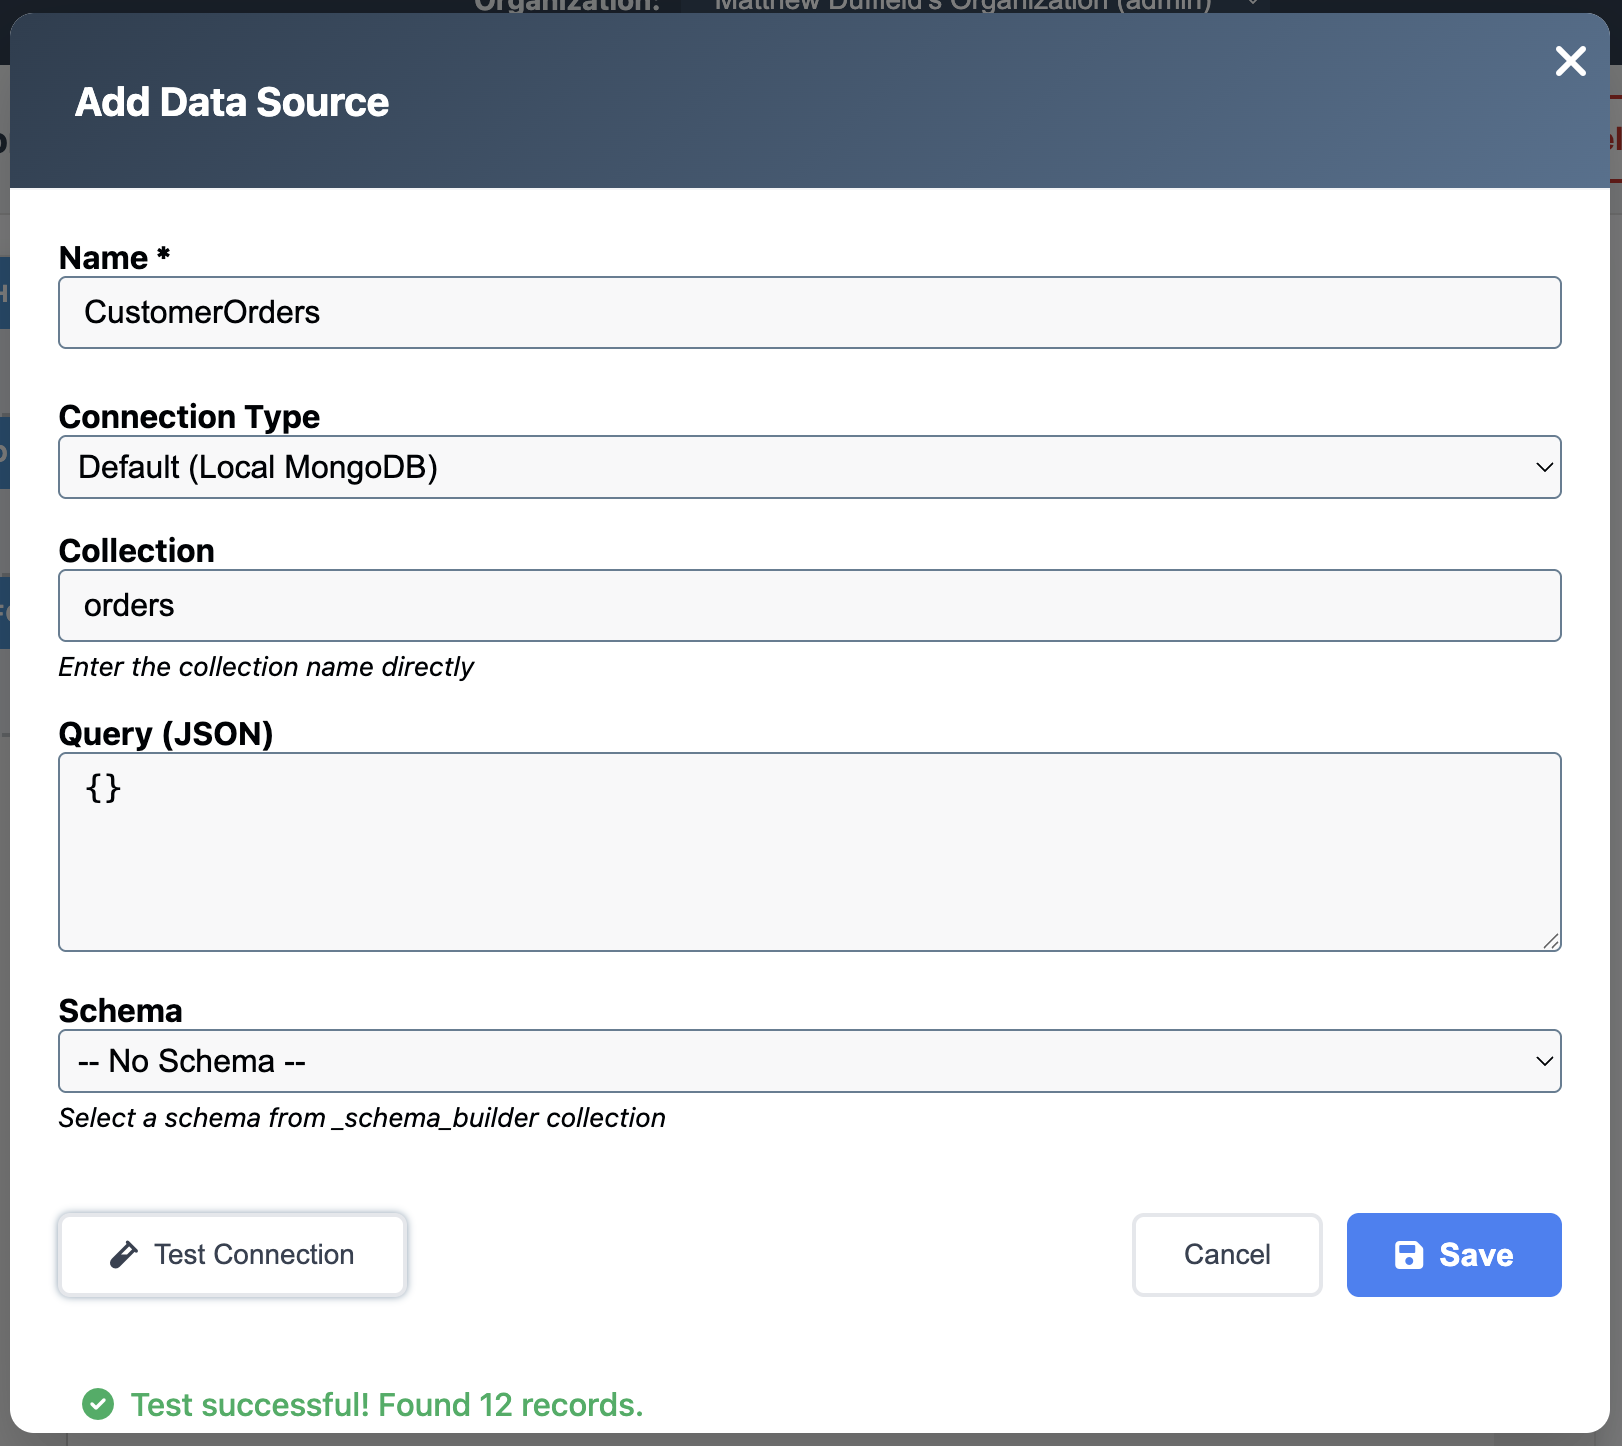This screenshot has height=1446, width=1622.
Task: Open the Schema dropdown showing No Schema
Action: point(810,1061)
